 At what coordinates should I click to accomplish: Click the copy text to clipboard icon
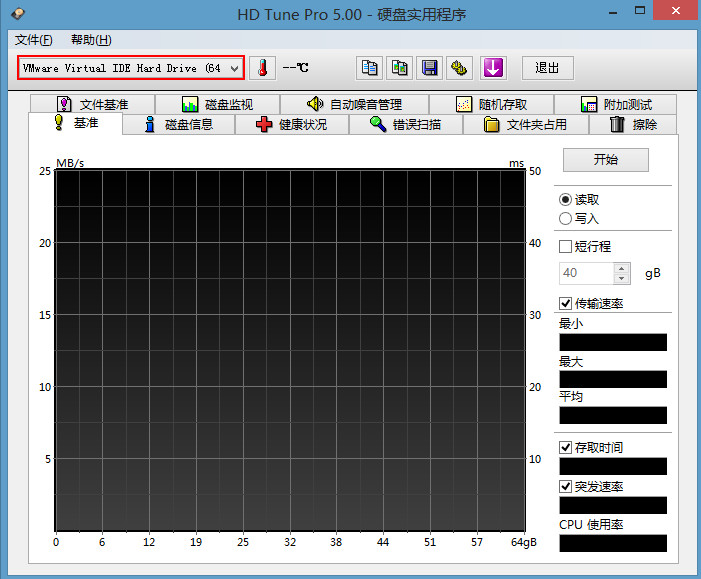370,68
